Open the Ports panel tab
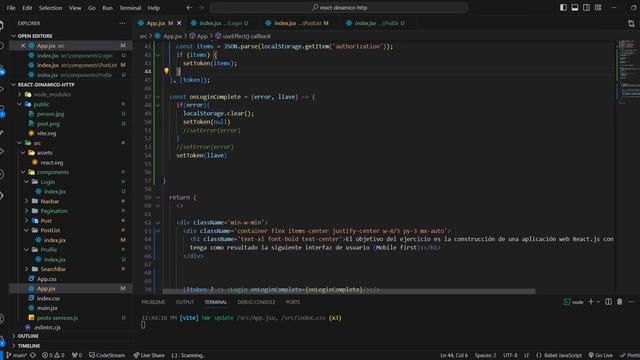The height and width of the screenshot is (360, 640). (293, 302)
